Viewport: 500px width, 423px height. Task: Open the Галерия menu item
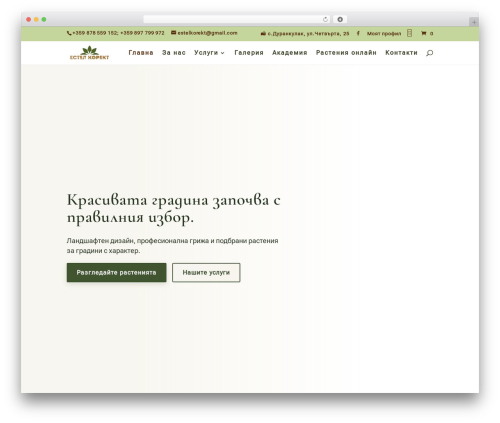tap(249, 53)
